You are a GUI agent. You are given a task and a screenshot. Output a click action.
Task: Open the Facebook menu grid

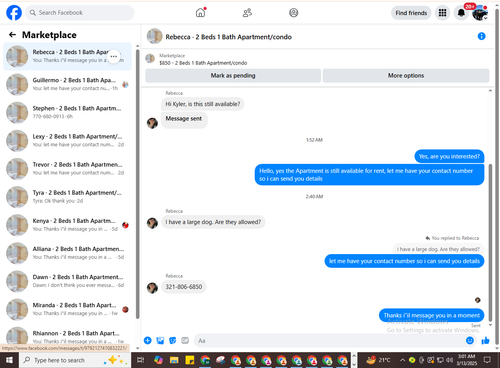(442, 13)
